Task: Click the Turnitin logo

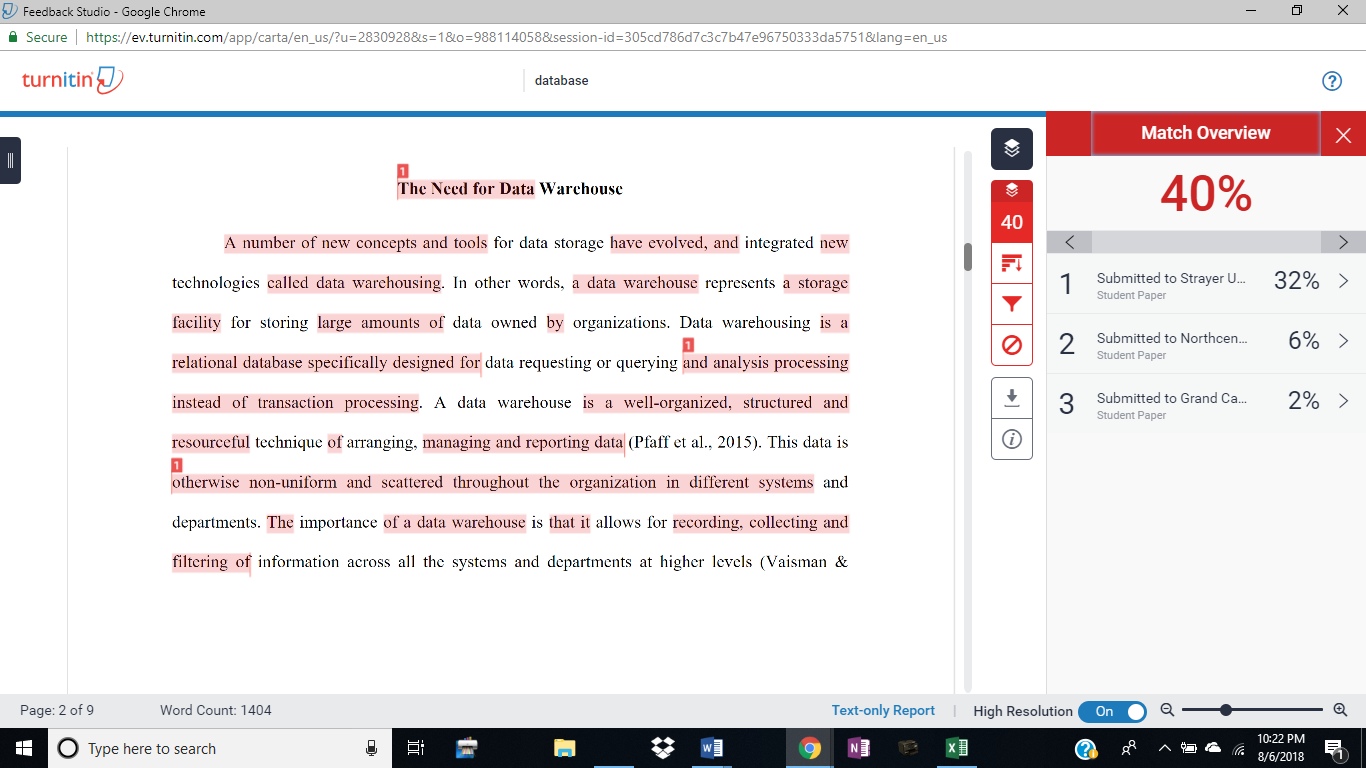Action: (x=73, y=80)
